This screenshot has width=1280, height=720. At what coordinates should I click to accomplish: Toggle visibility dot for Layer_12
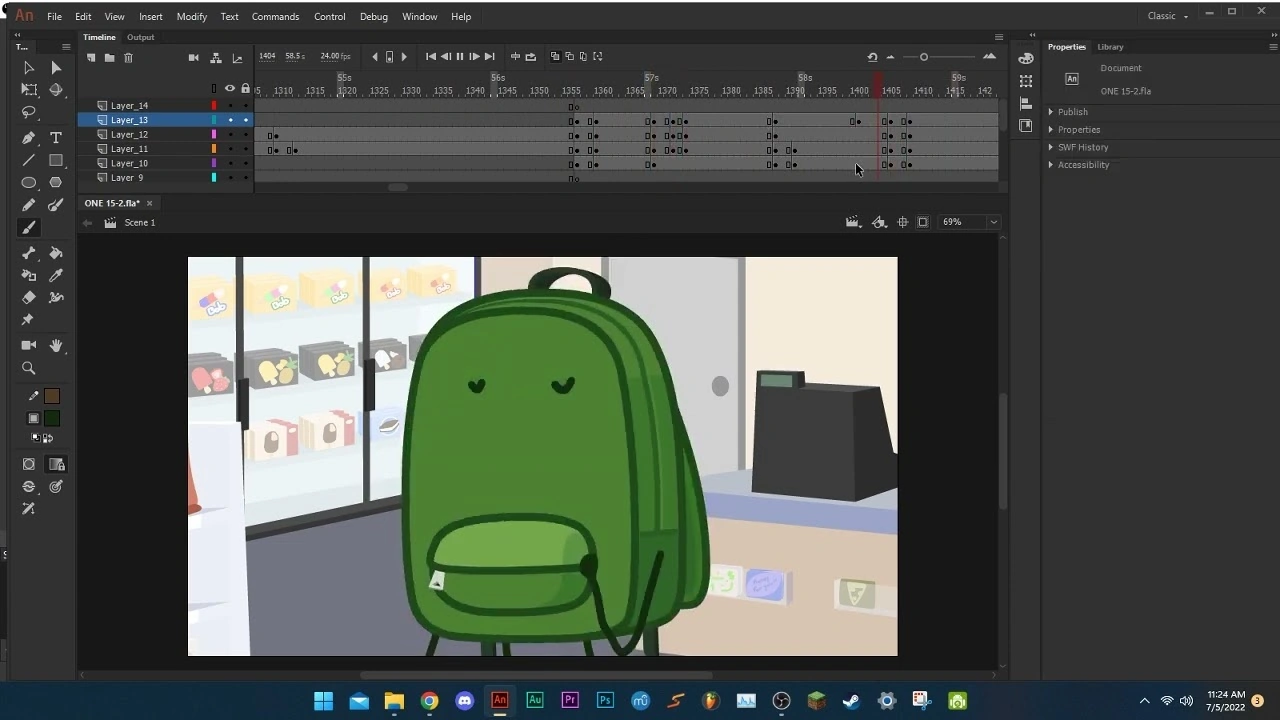coord(230,135)
